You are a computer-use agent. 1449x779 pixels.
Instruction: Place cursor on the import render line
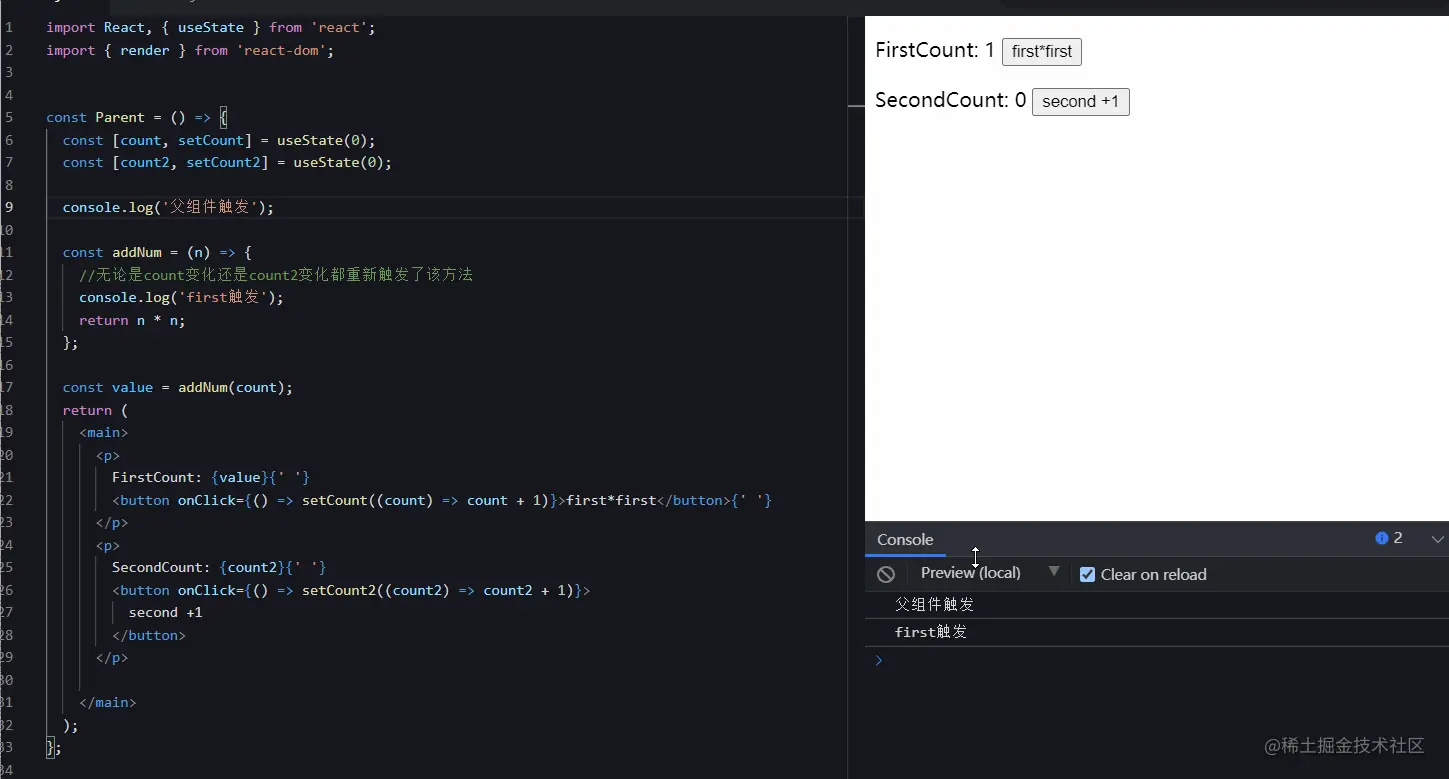[190, 50]
